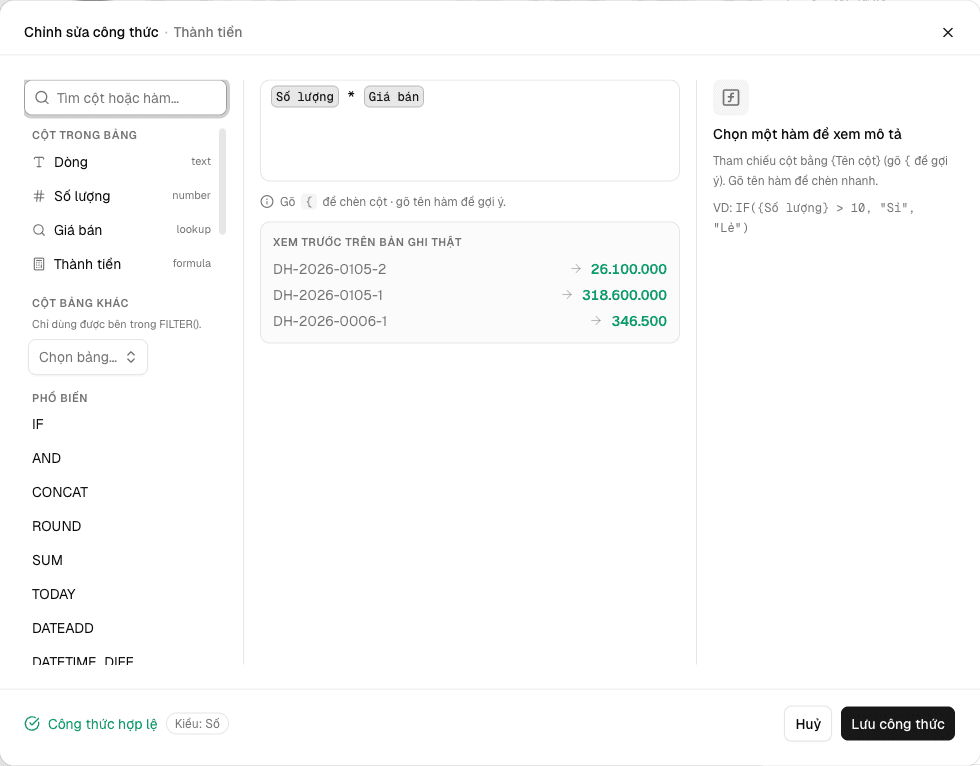Select the DATEADD function
Image resolution: width=980 pixels, height=766 pixels.
(62, 628)
